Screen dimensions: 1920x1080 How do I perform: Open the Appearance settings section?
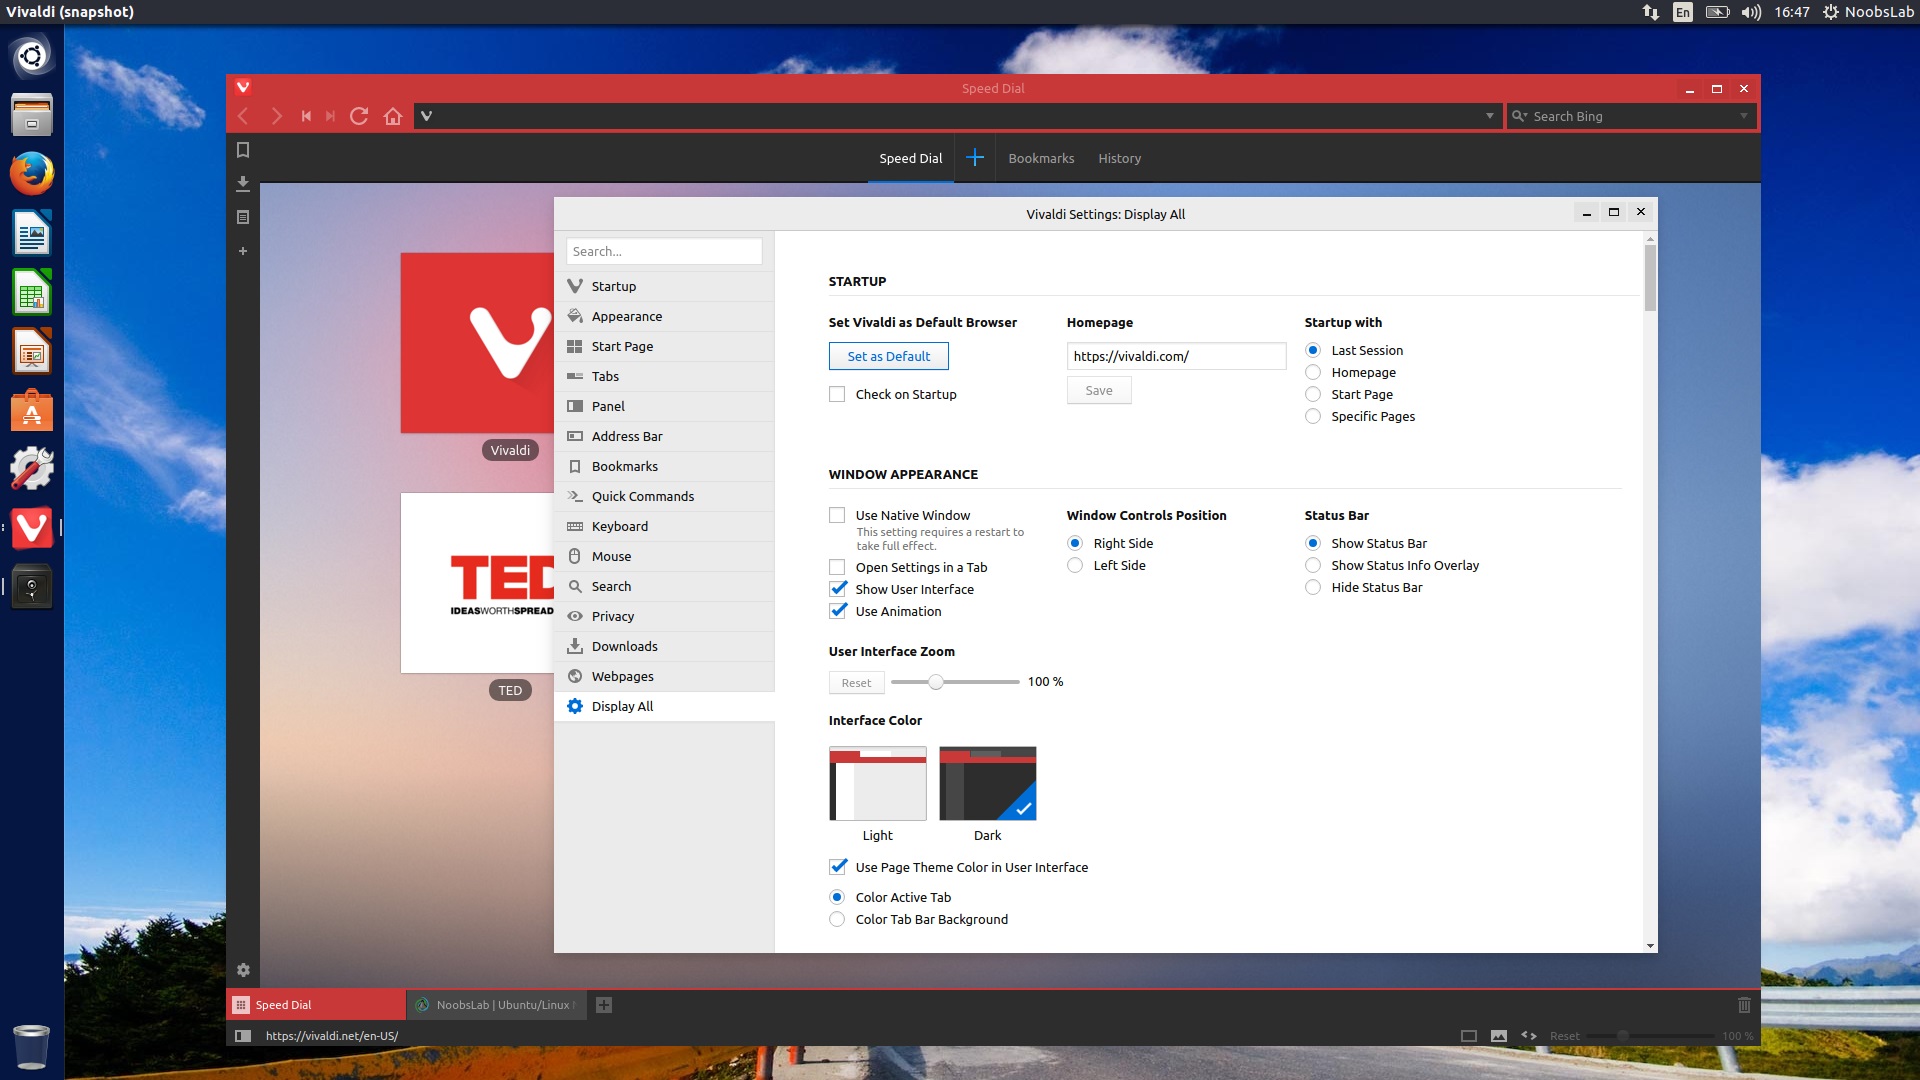coord(664,316)
